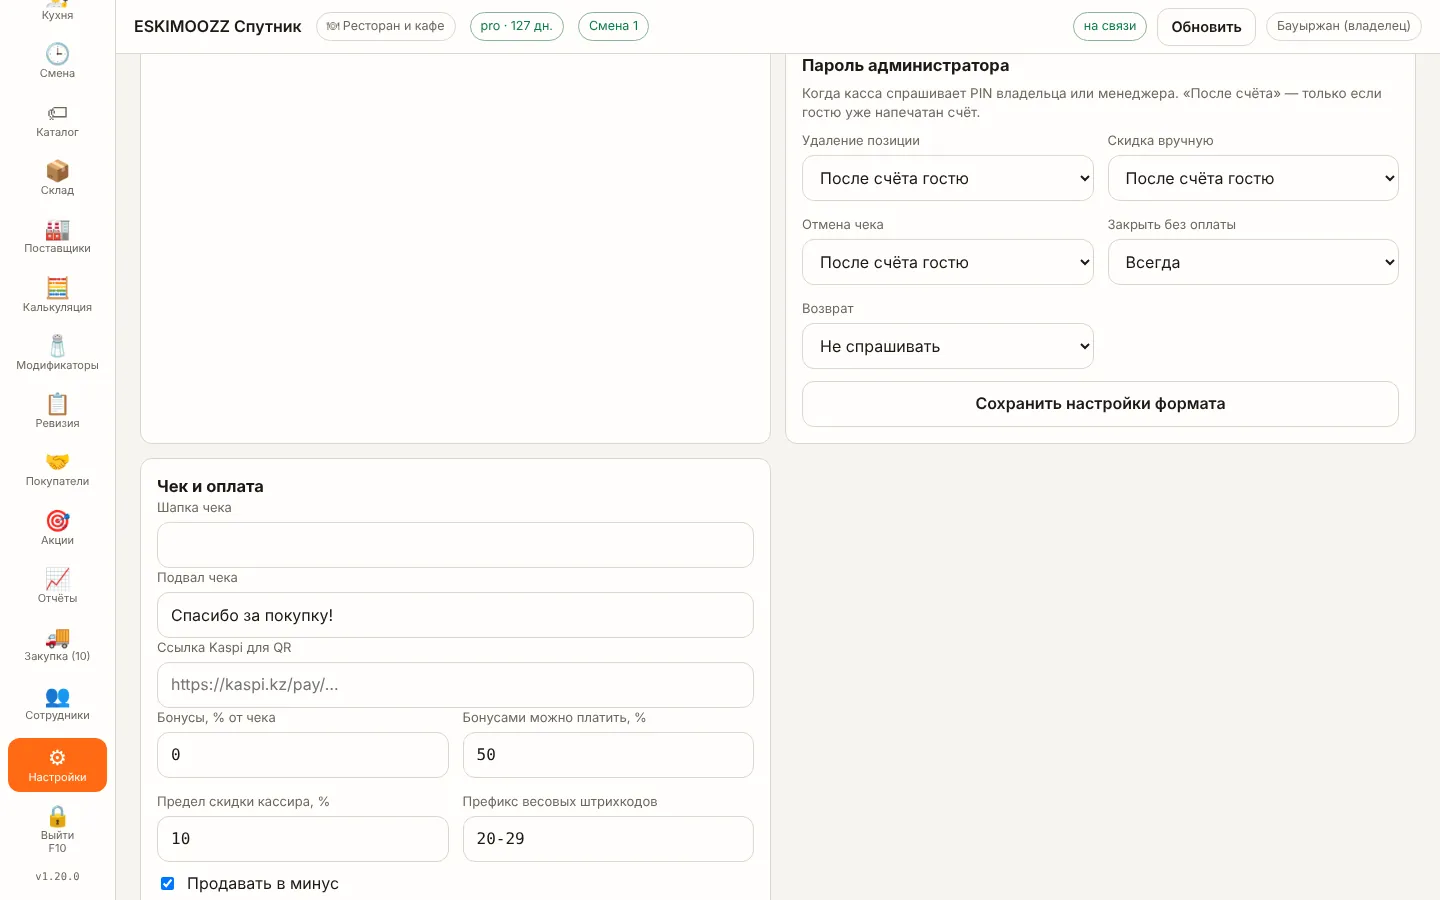Click the Подвал чека text field

click(x=455, y=615)
